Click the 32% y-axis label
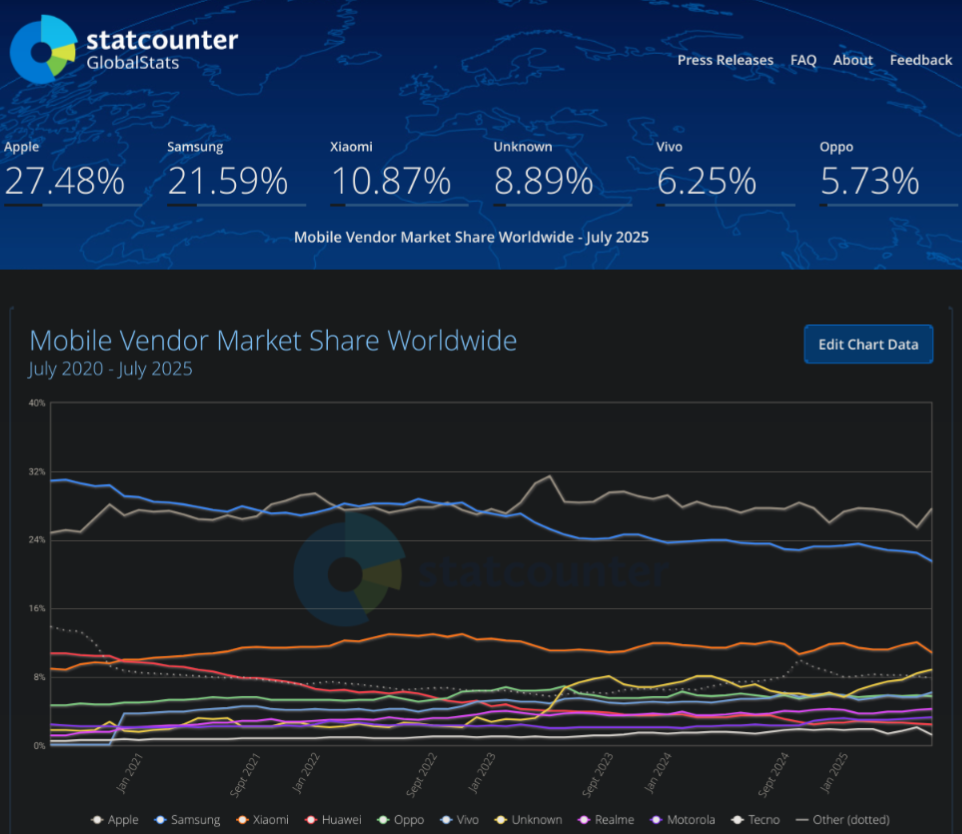The height and width of the screenshot is (834, 962). point(37,472)
